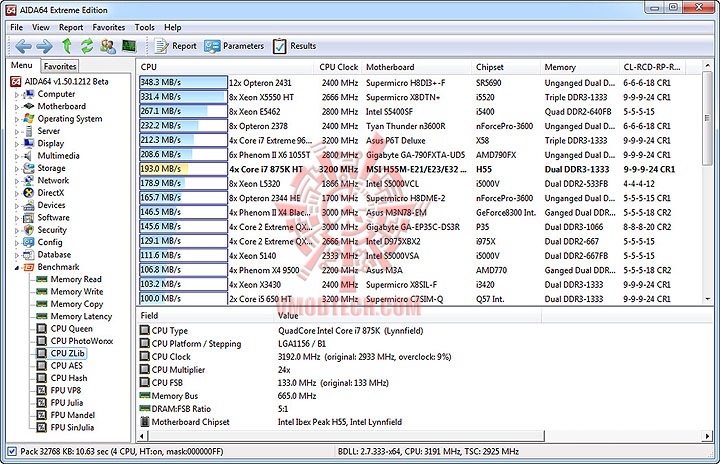This screenshot has height=464, width=720.
Task: Click the CPU ZLib benchmark icon
Action: [x=42, y=353]
